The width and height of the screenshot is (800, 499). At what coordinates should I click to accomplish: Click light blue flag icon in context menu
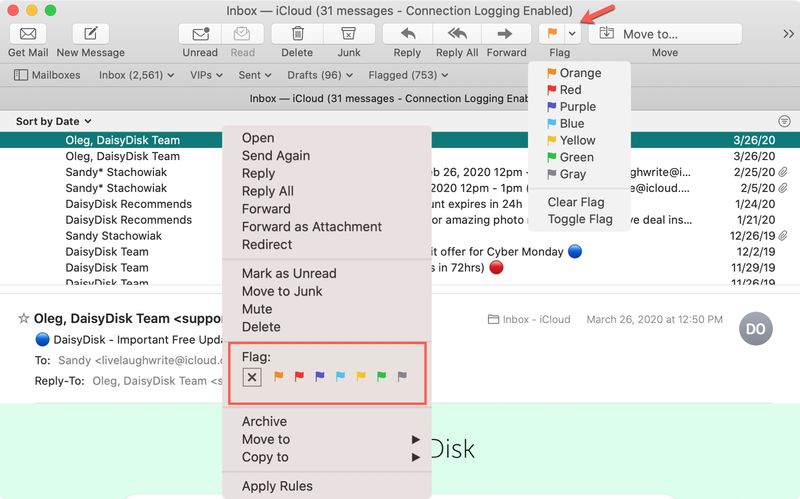pos(340,377)
